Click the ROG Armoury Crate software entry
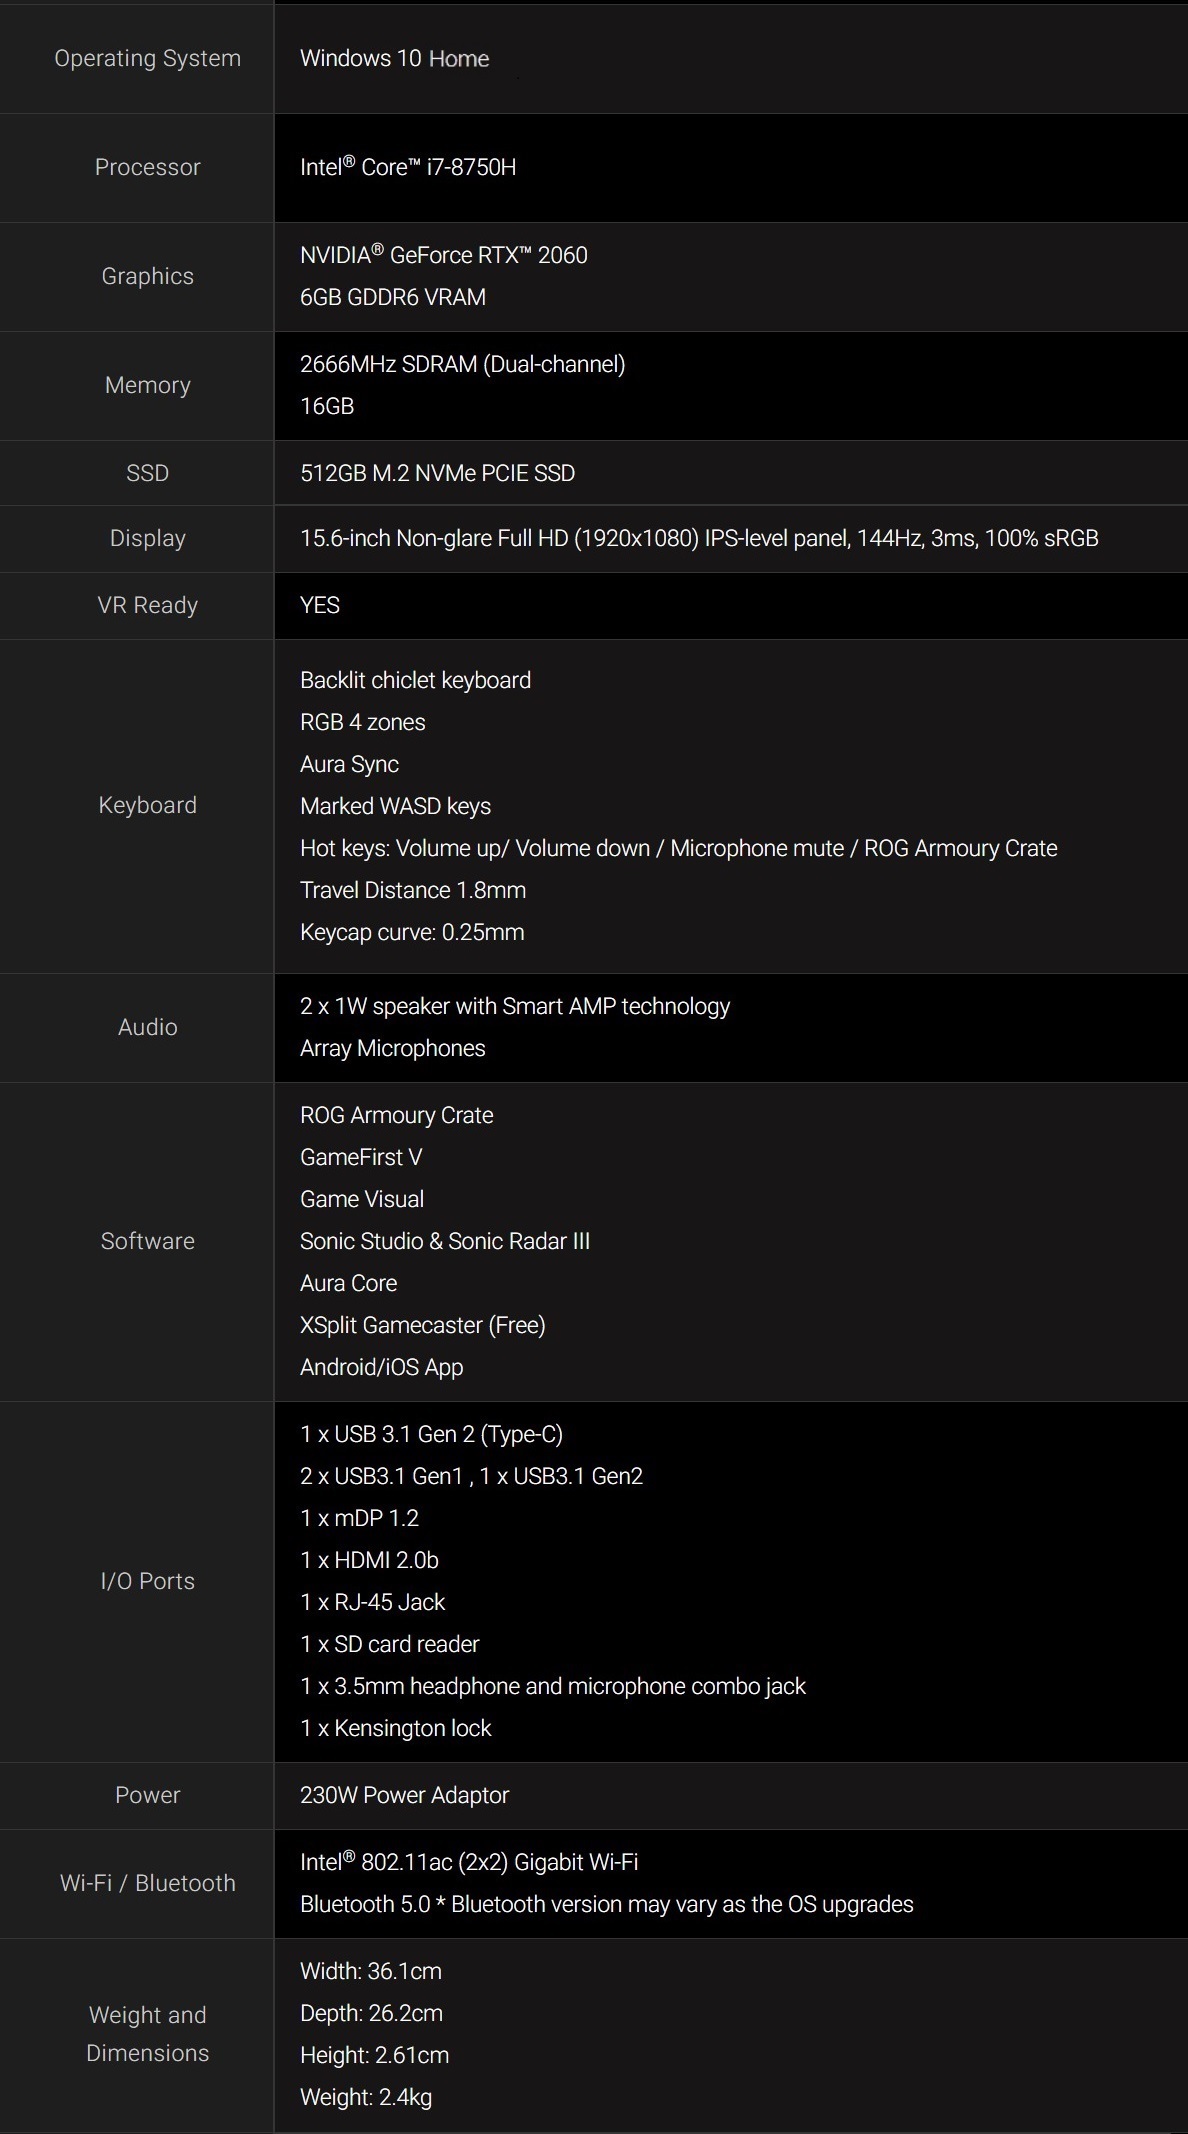Screen dimensions: 1188x2134 click(397, 1115)
